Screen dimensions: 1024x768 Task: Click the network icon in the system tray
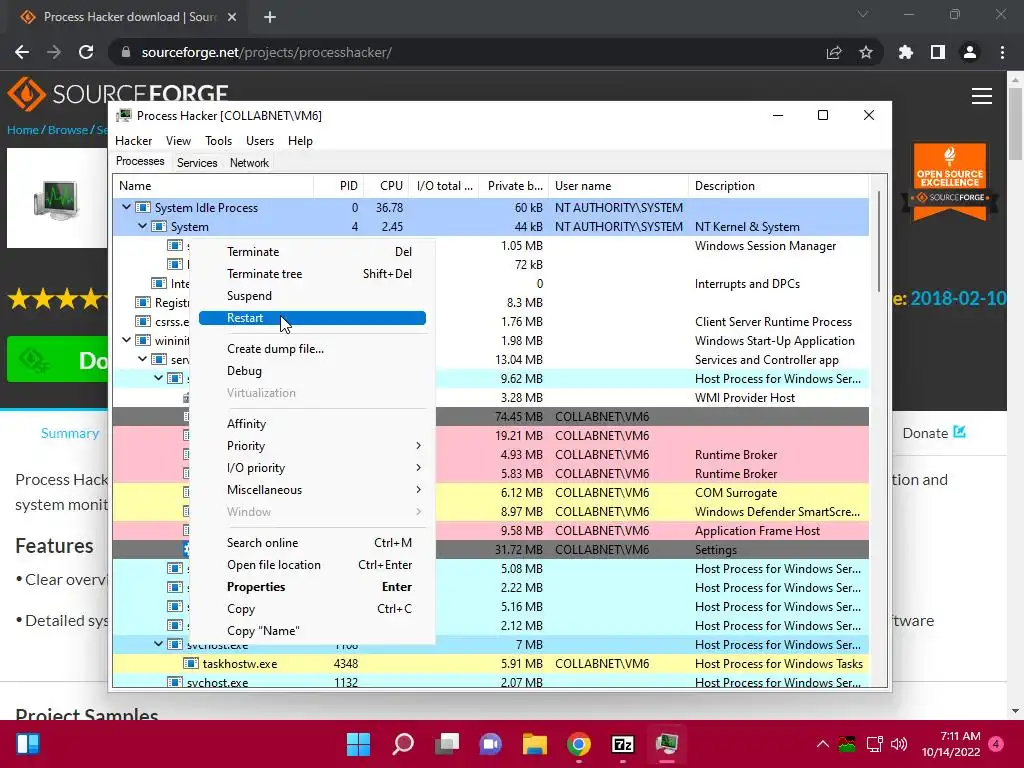coord(874,744)
